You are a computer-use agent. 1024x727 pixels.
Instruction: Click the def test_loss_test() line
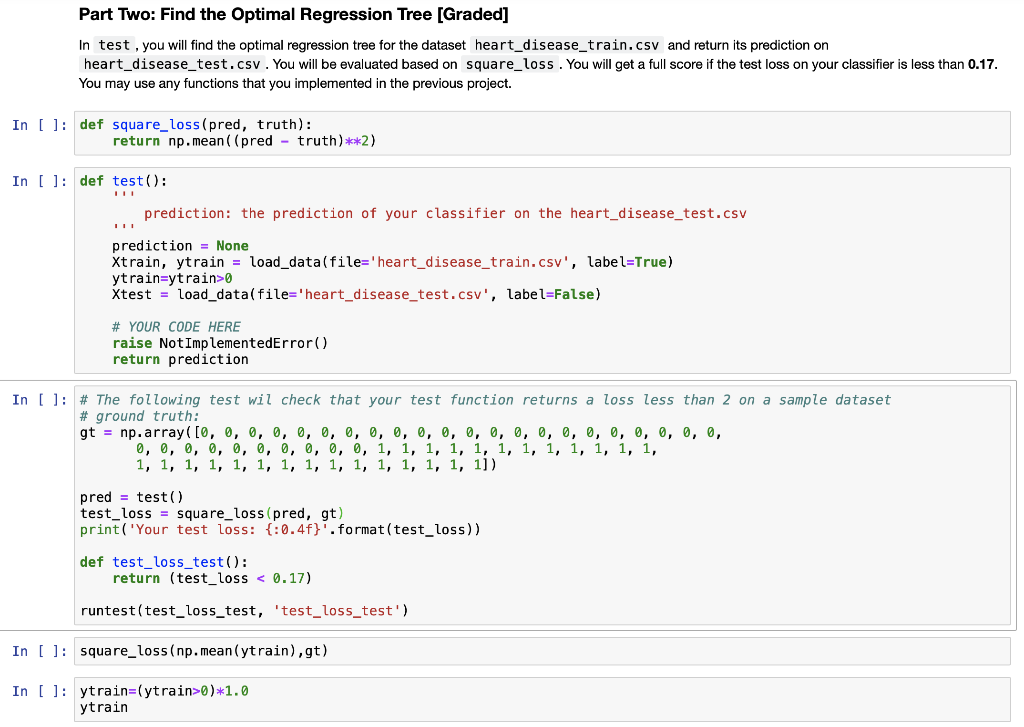click(165, 561)
